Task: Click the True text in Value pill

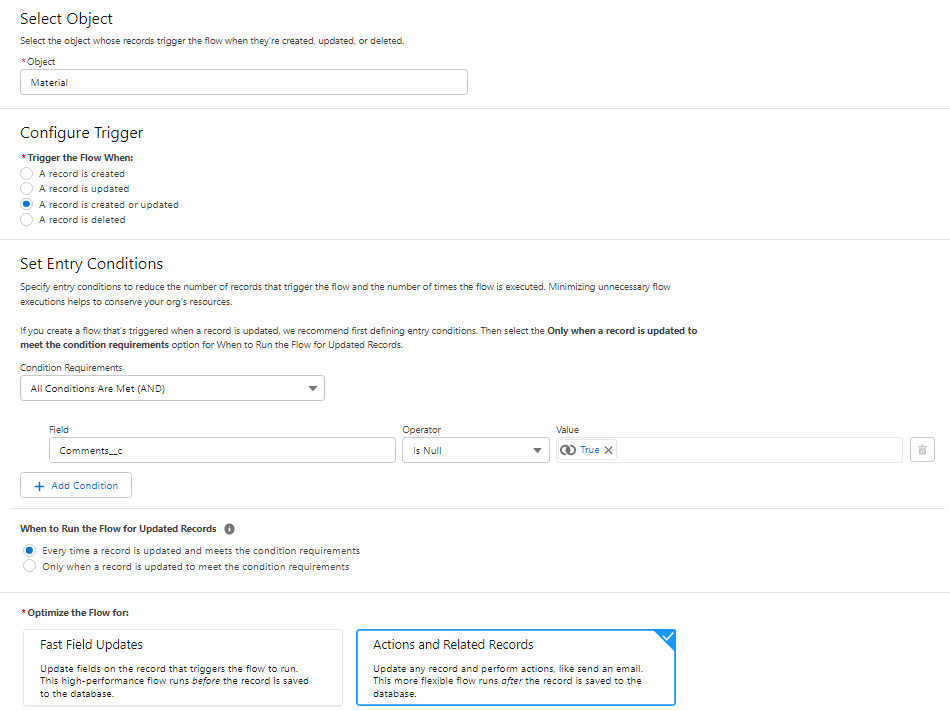Action: pos(590,450)
